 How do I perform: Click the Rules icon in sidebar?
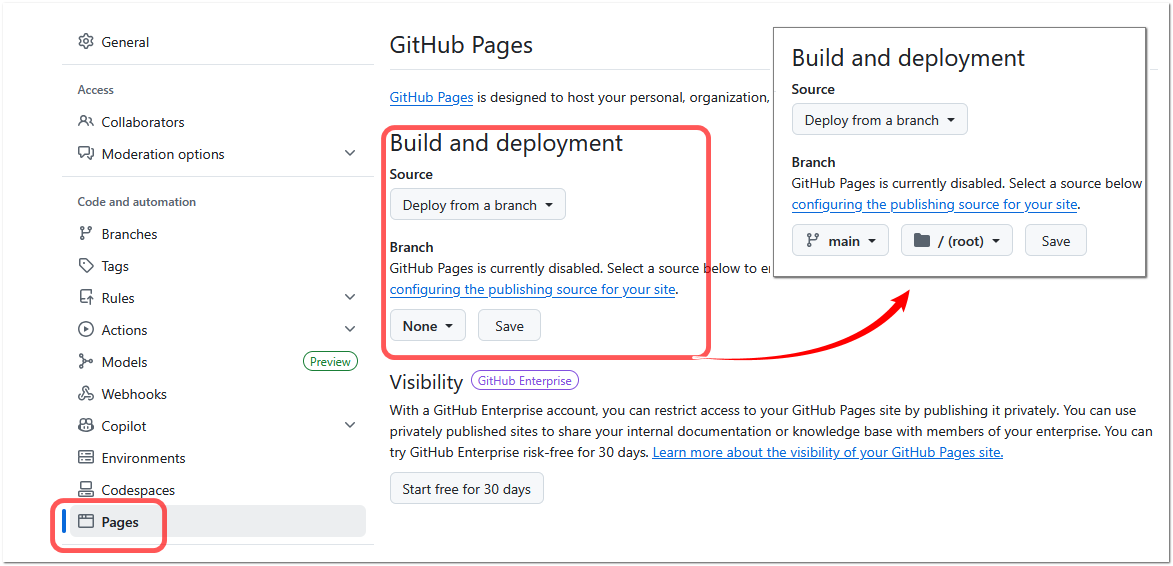[x=86, y=298]
